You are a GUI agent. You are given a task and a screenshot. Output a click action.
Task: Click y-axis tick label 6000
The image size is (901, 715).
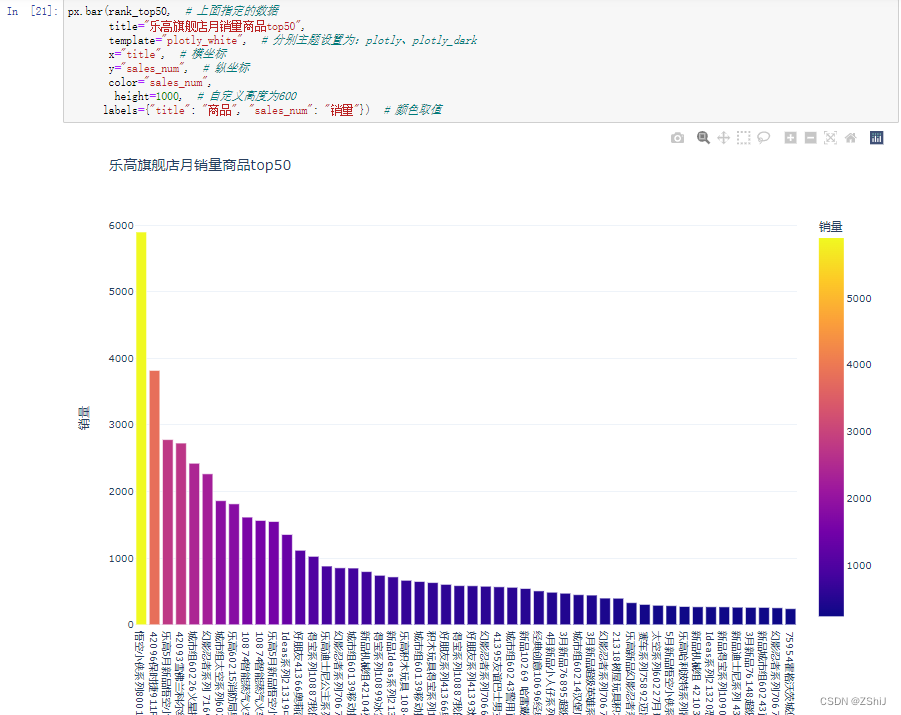pos(121,226)
